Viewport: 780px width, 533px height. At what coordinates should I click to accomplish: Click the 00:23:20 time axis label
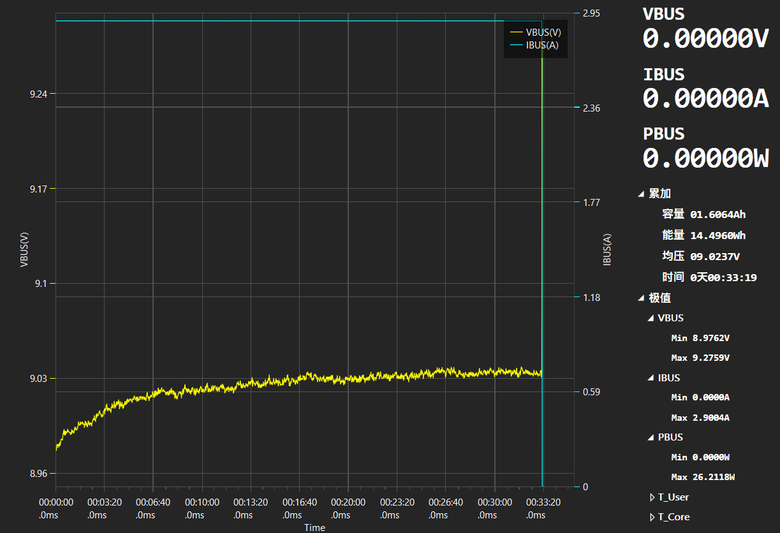397,508
